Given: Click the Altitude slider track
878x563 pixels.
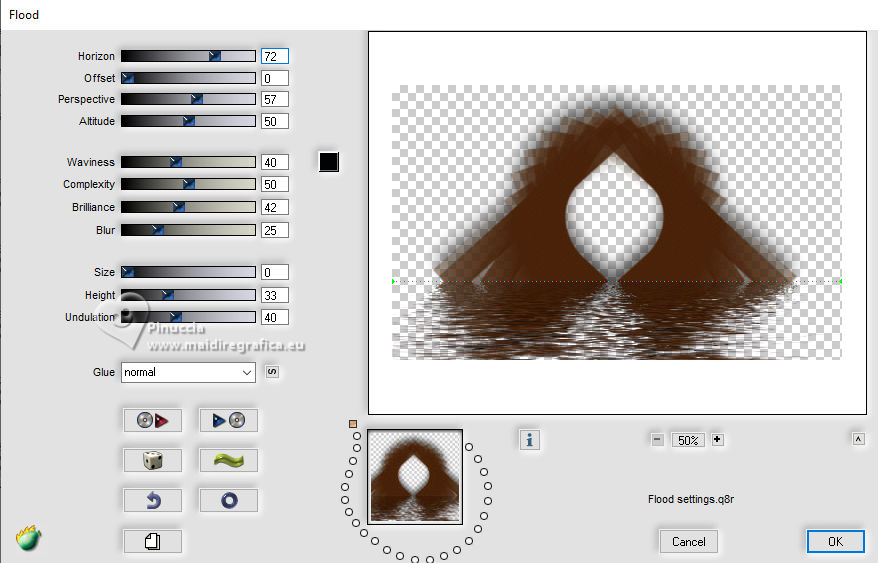Looking at the screenshot, I should [x=188, y=121].
